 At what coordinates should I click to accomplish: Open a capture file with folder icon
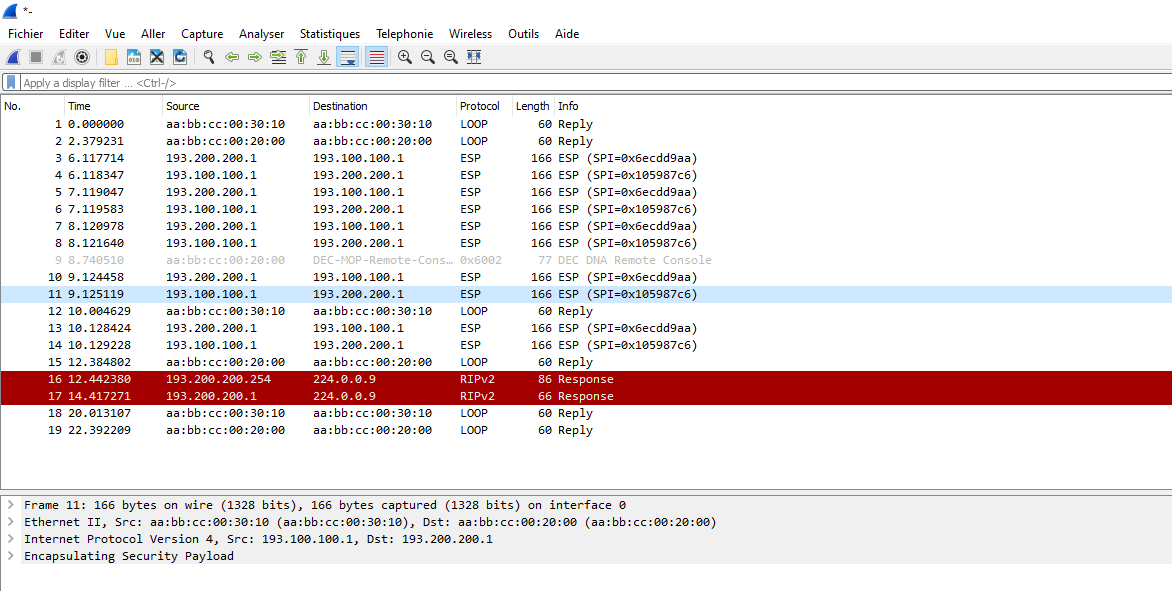pyautogui.click(x=111, y=57)
